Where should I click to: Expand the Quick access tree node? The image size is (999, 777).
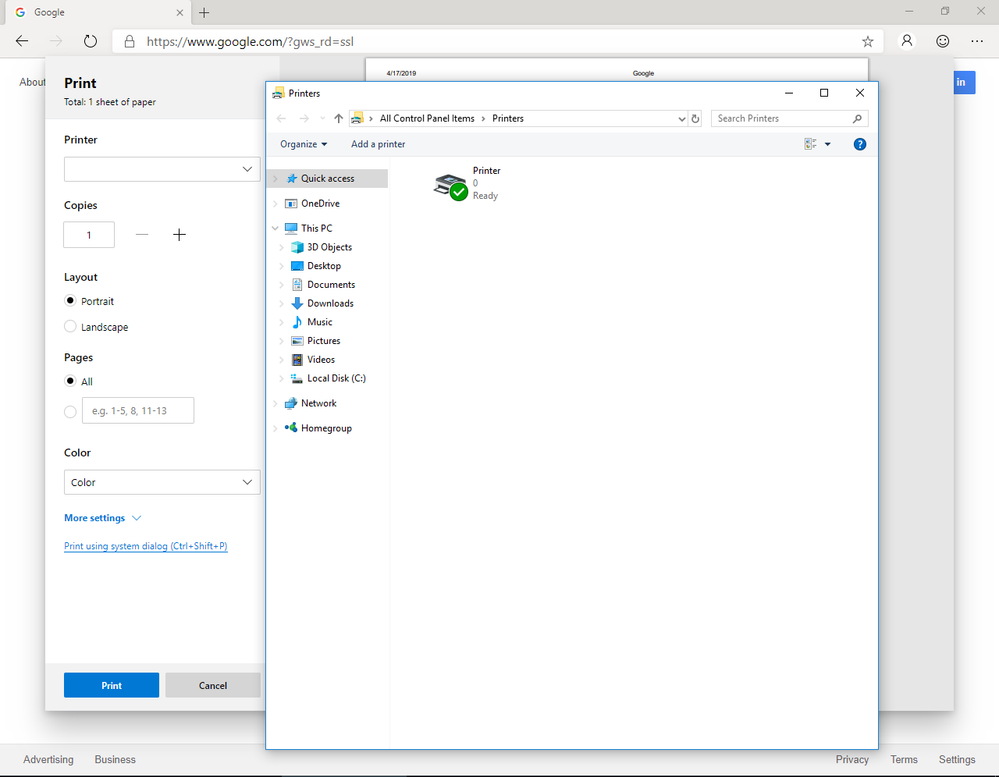coord(275,179)
